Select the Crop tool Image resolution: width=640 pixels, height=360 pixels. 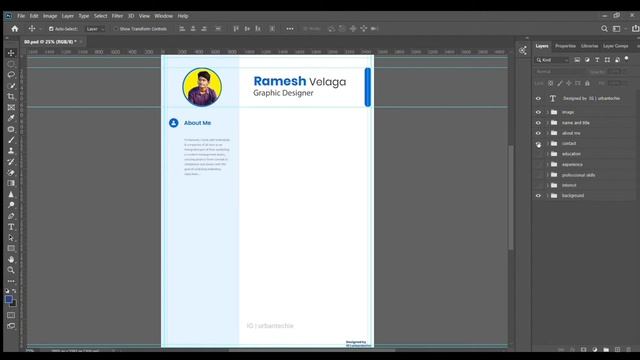pos(11,97)
